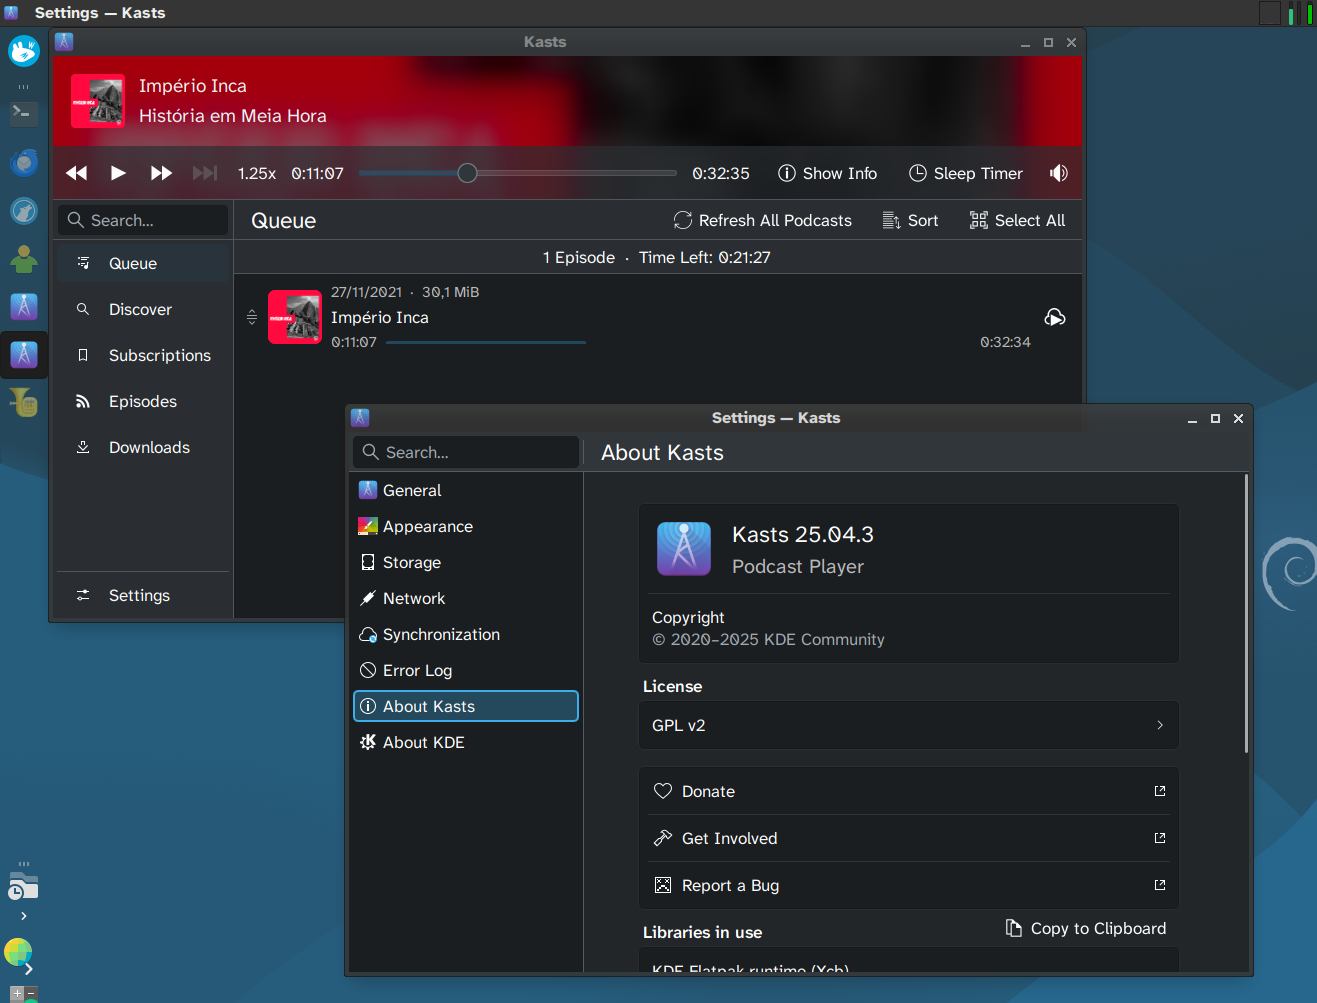Select About Kasts in settings list
This screenshot has width=1317, height=1003.
pyautogui.click(x=466, y=706)
